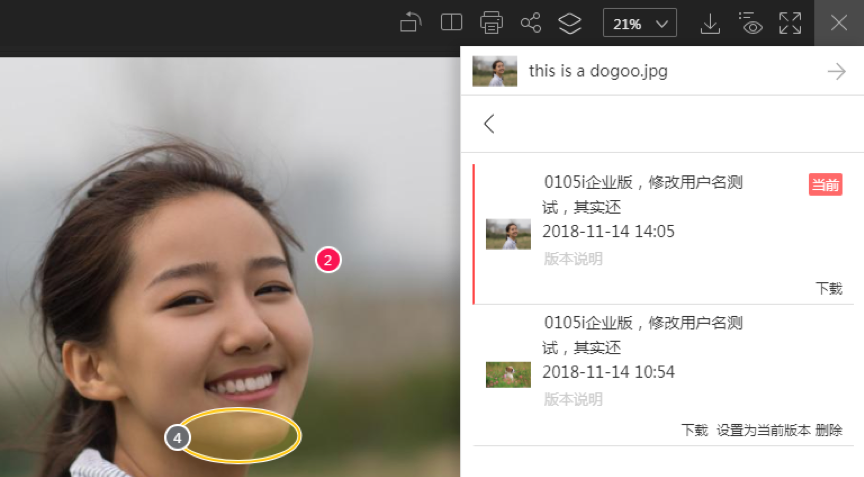This screenshot has height=477, width=864.
Task: Select the 10:54 version thumbnail
Action: (508, 375)
